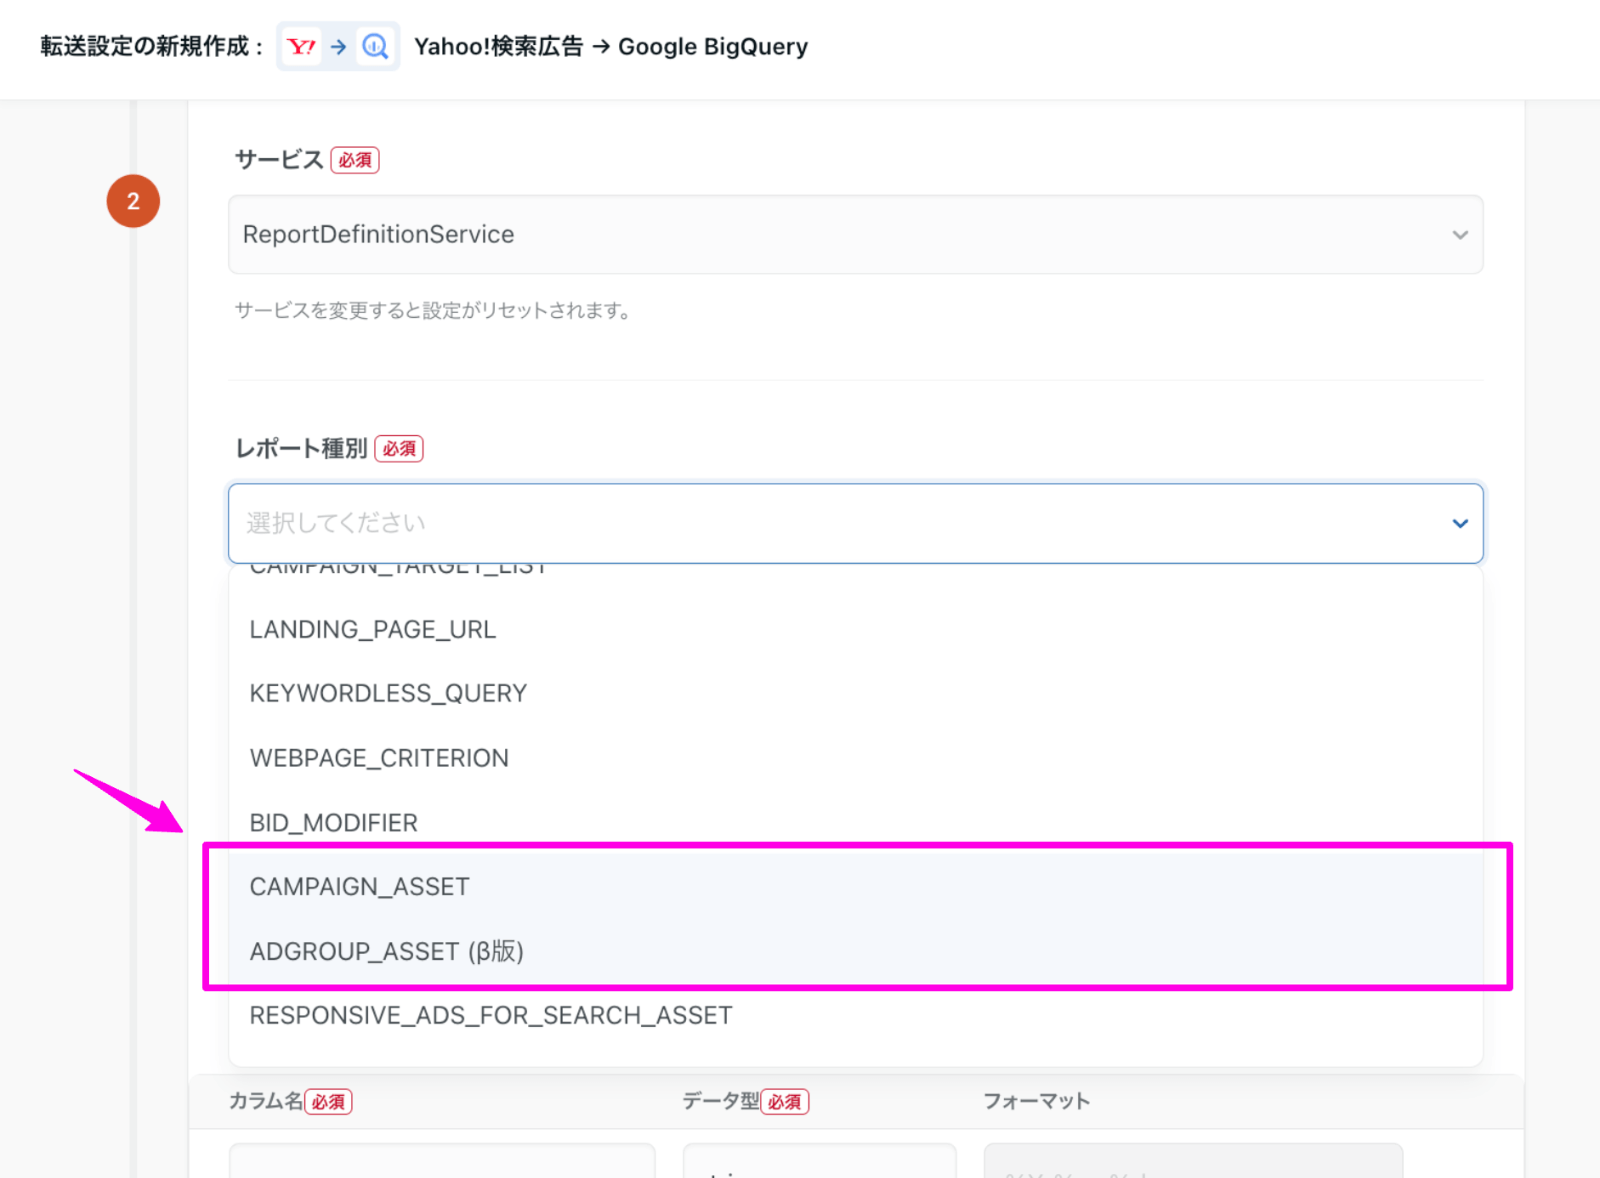
Task: Open the データ型 dropdown below header
Action: (819, 1160)
